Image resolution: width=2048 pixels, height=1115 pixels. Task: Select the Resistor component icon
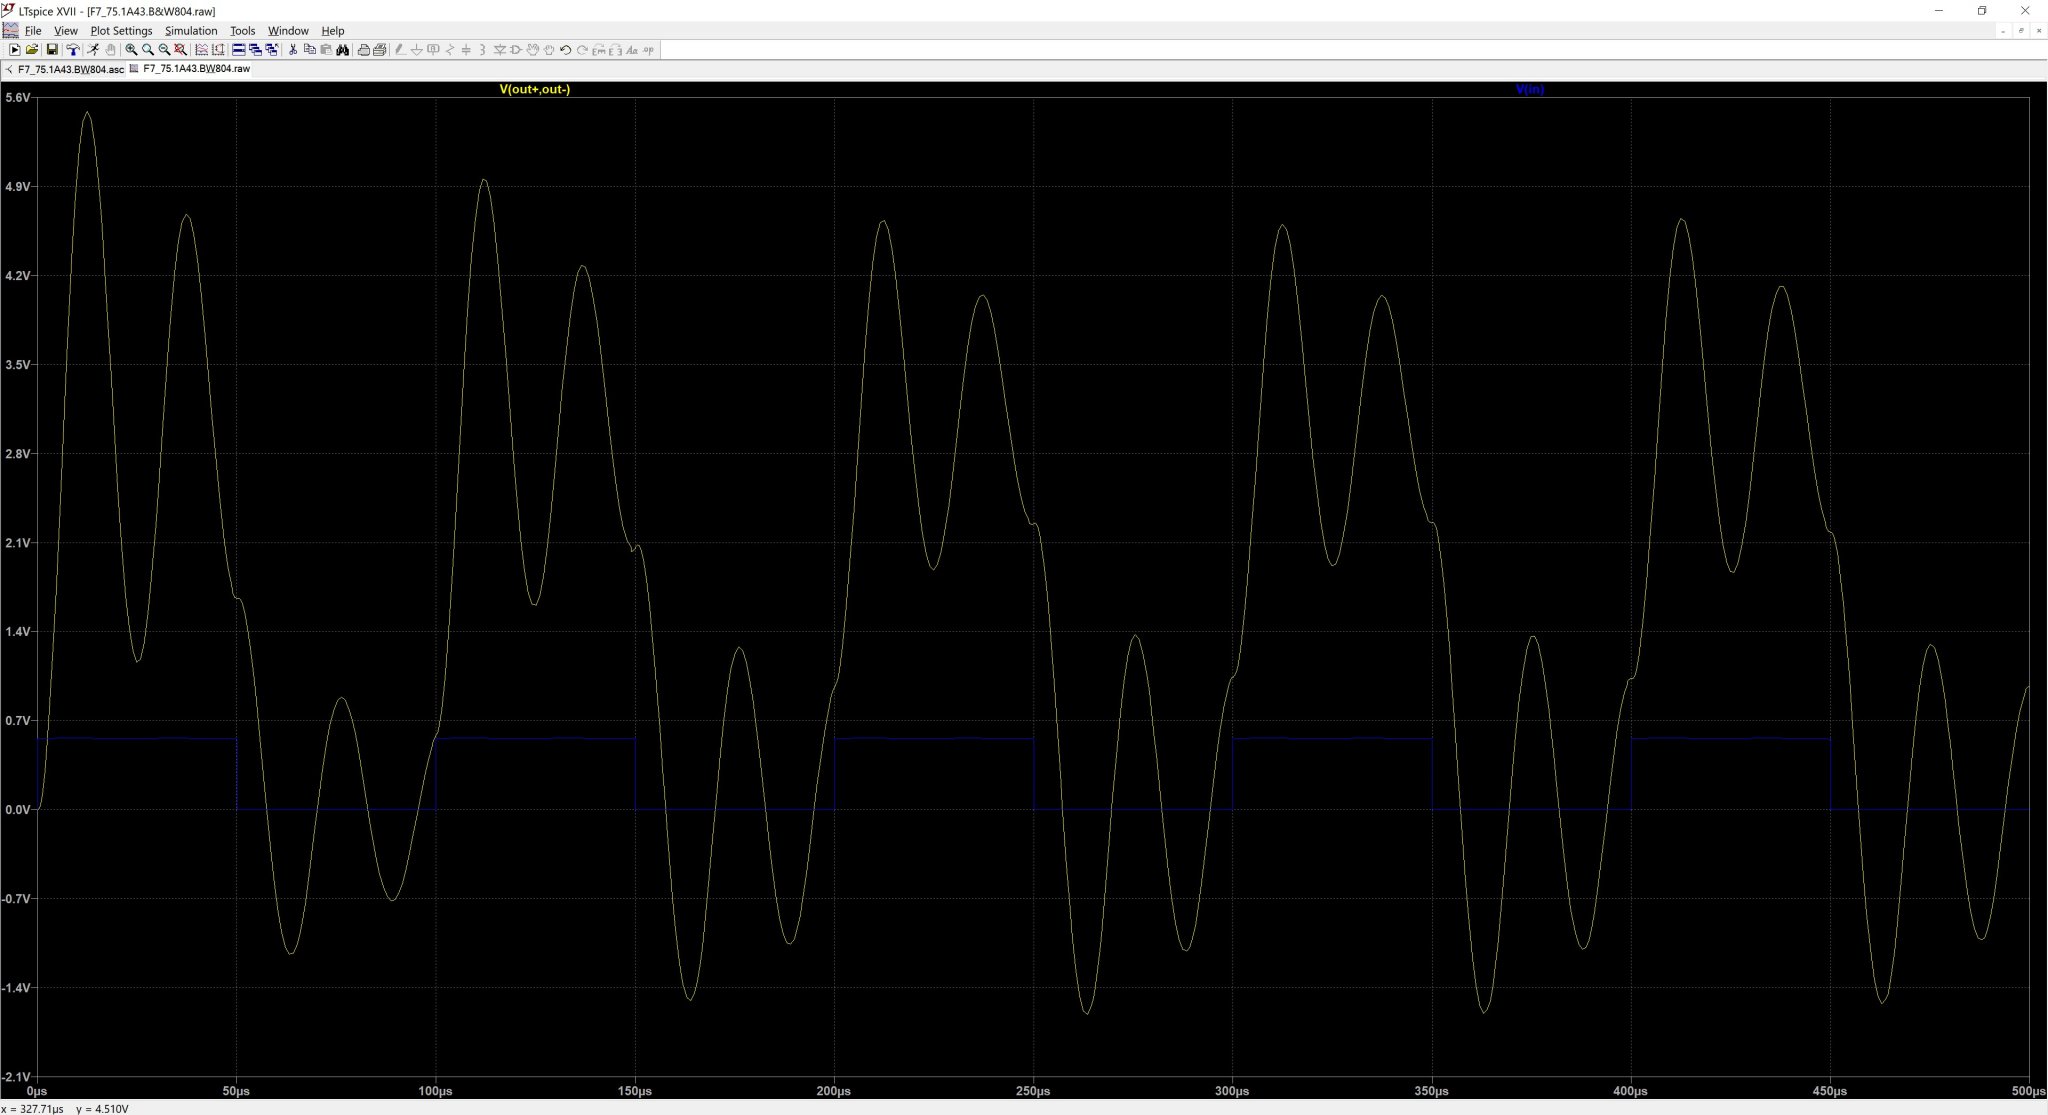click(x=450, y=50)
